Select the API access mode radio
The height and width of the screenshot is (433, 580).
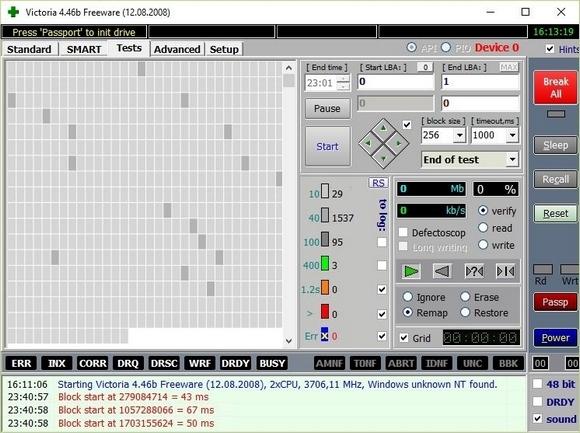click(411, 47)
